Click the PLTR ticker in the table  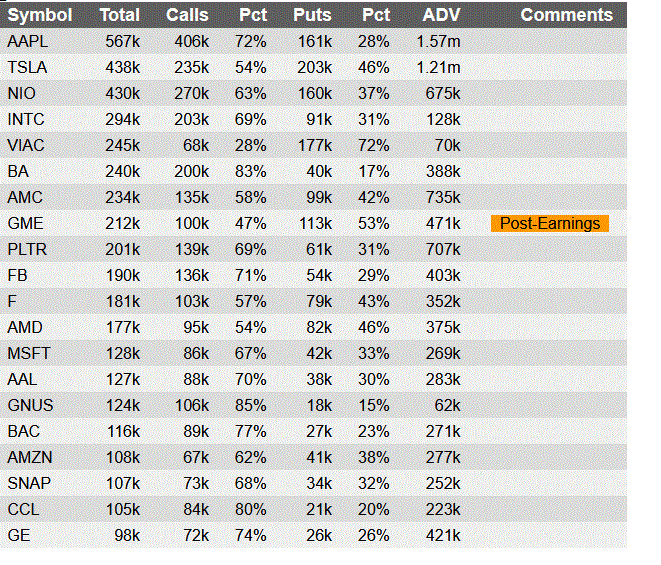click(26, 249)
